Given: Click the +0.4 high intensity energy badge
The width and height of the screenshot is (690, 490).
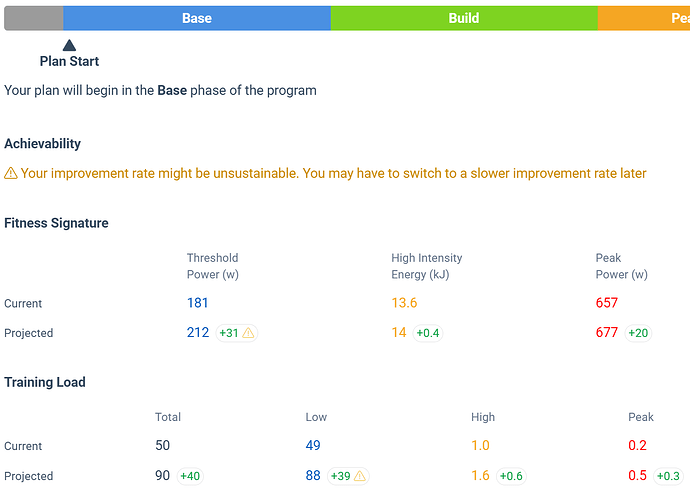Looking at the screenshot, I should (428, 333).
